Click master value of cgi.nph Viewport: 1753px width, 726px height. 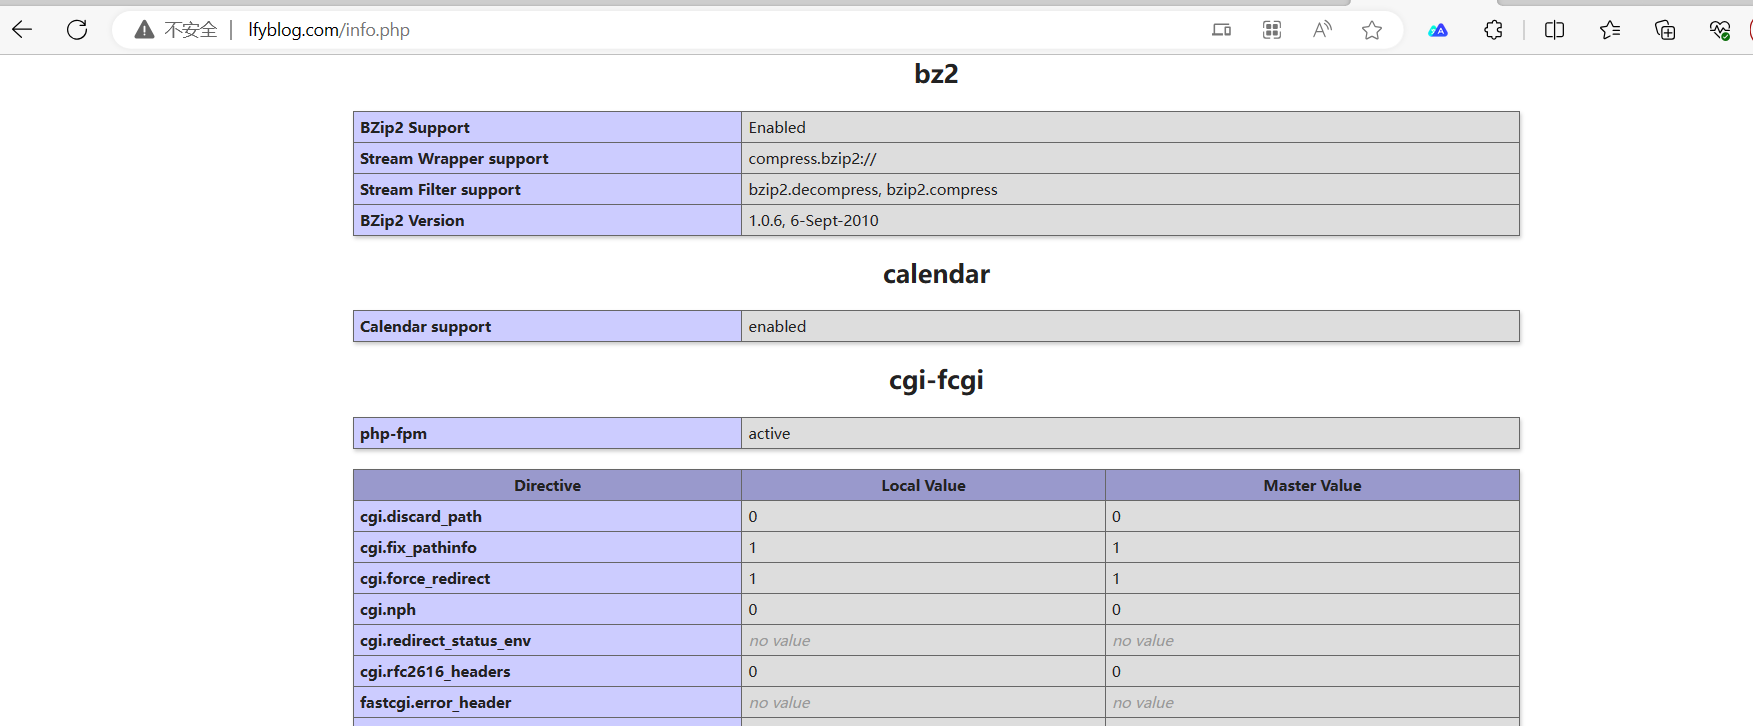click(x=1116, y=609)
